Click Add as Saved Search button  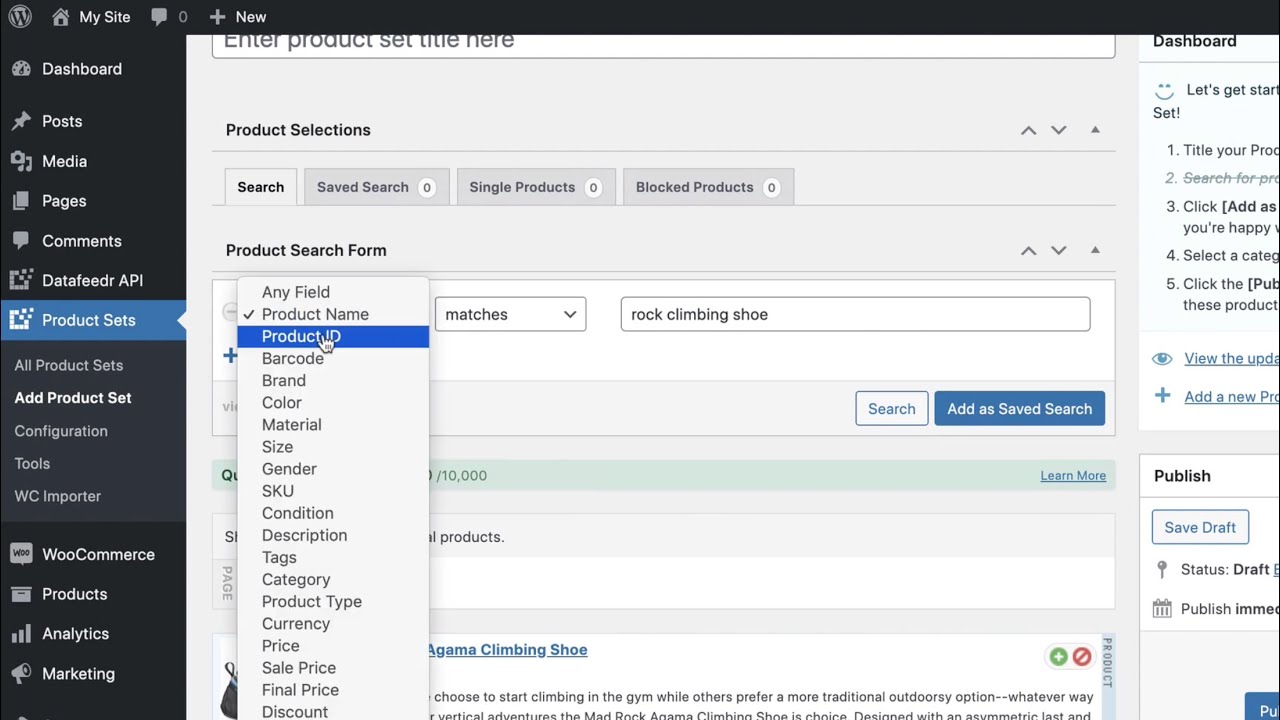pos(1019,408)
